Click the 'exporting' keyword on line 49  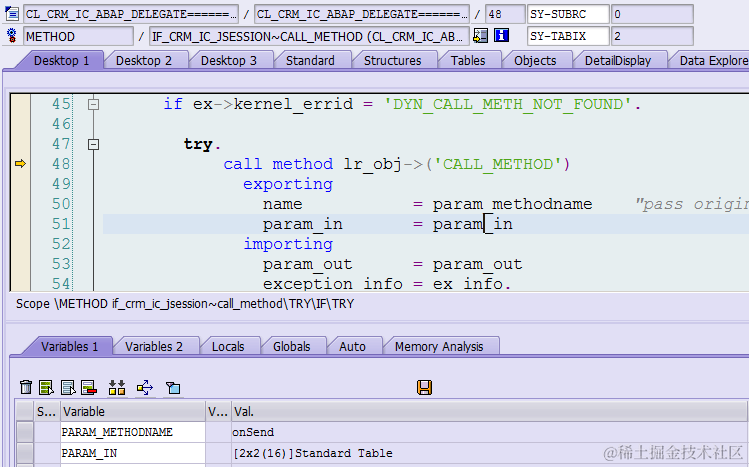pyautogui.click(x=288, y=184)
